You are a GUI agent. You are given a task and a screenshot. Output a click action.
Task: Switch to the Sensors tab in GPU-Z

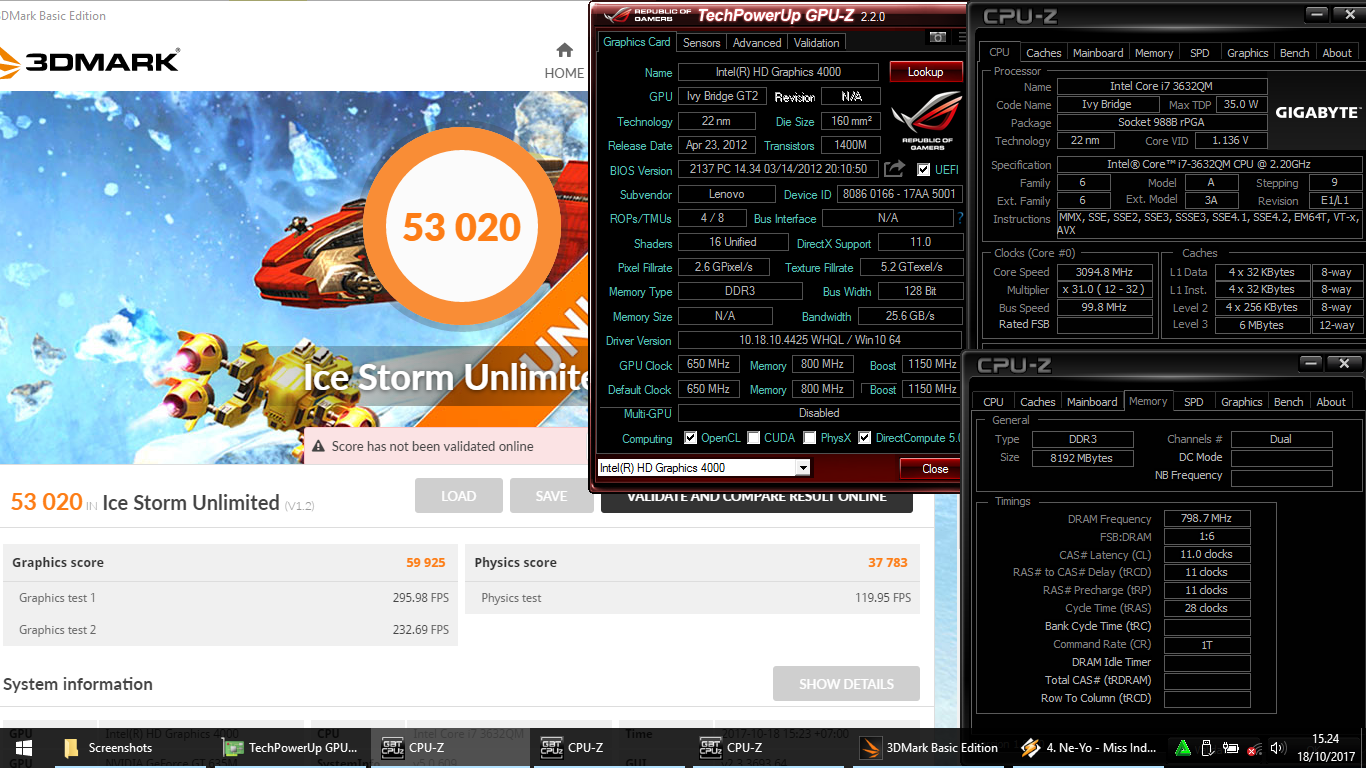(x=701, y=43)
